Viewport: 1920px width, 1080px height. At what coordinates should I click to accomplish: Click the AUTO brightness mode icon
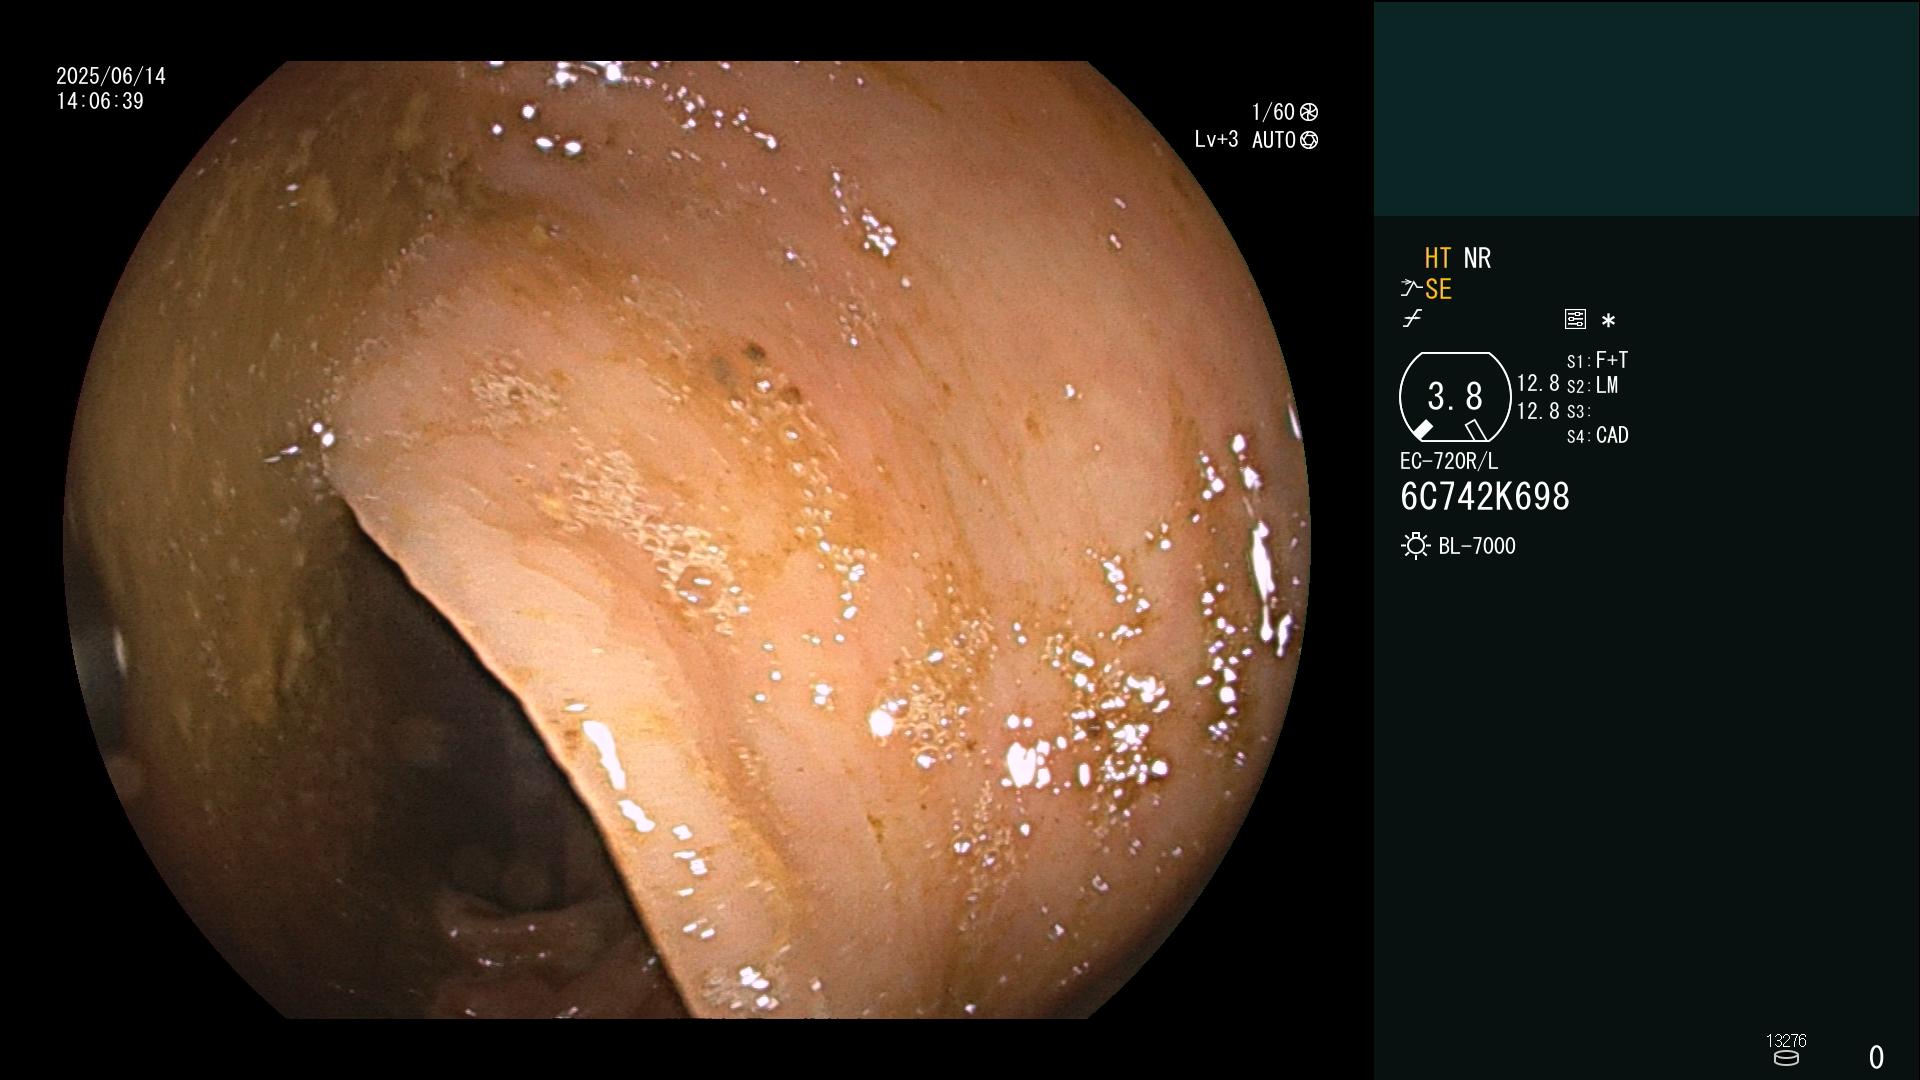(1309, 140)
